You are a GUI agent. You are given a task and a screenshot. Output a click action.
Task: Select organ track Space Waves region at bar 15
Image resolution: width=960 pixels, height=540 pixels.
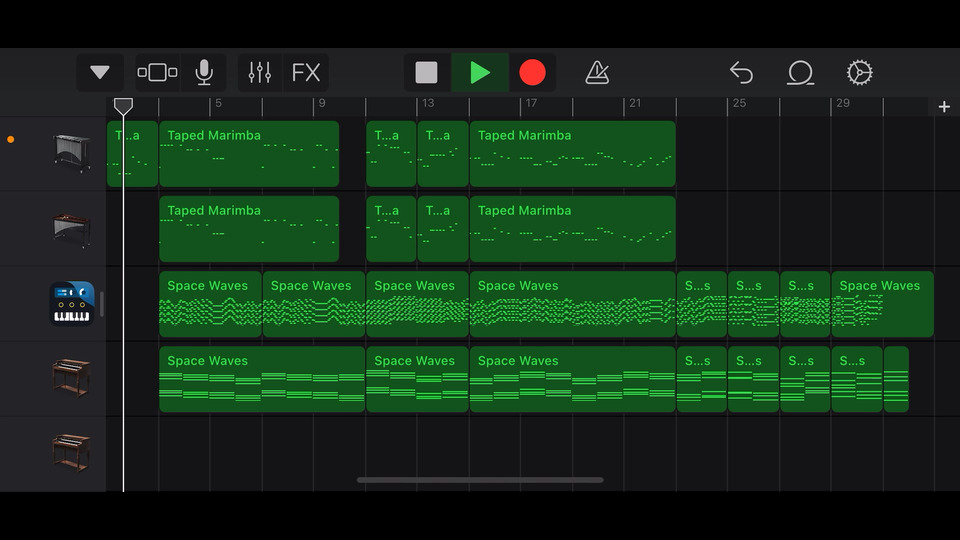572,380
